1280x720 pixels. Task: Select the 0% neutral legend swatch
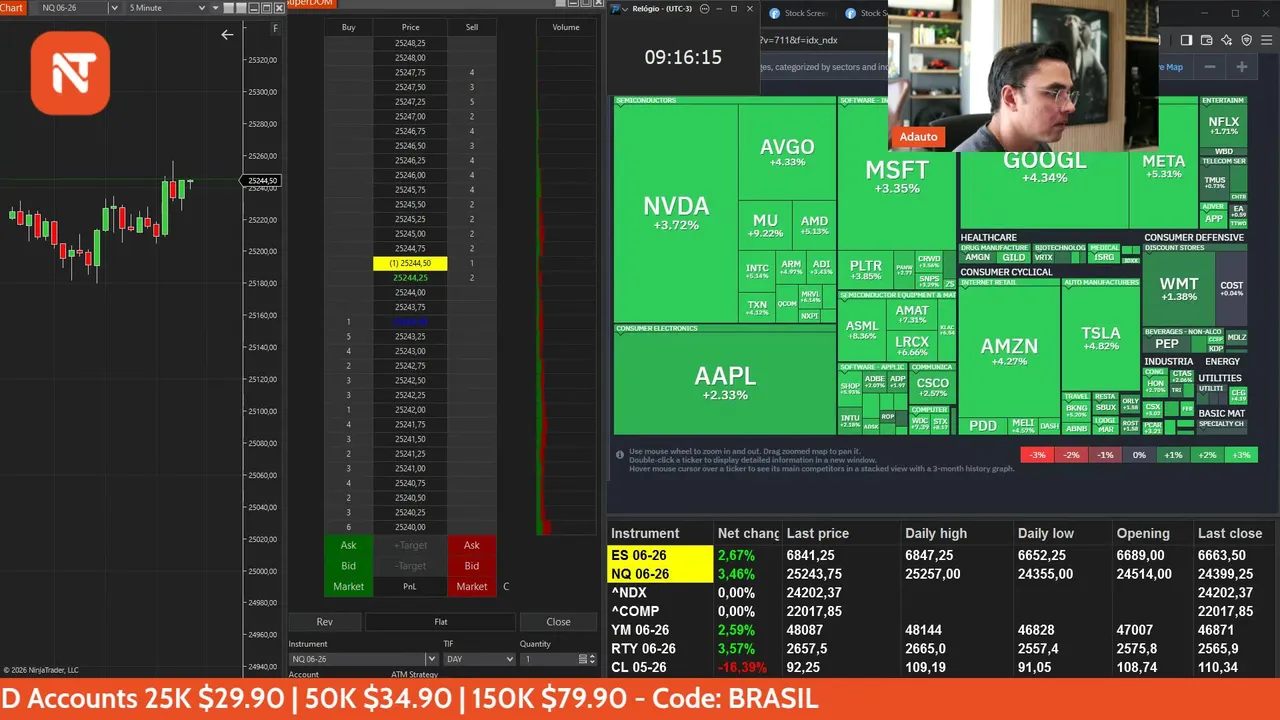[x=1139, y=455]
